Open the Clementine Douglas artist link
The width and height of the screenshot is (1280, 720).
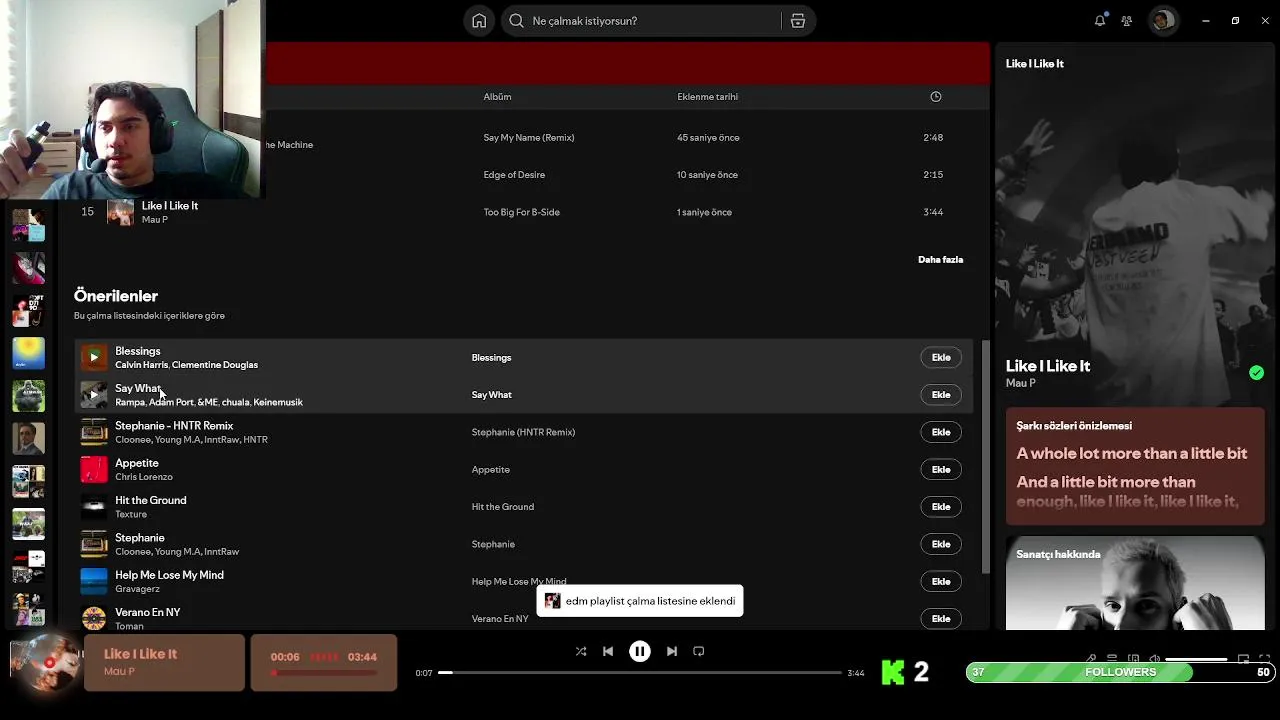(215, 365)
